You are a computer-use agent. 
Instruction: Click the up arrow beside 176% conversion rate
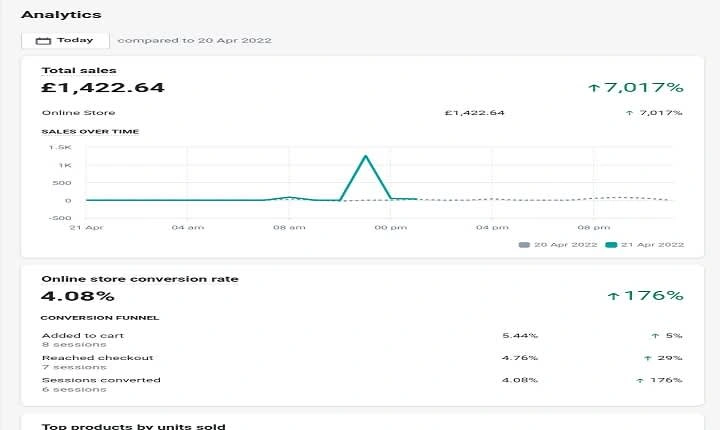[x=613, y=296]
